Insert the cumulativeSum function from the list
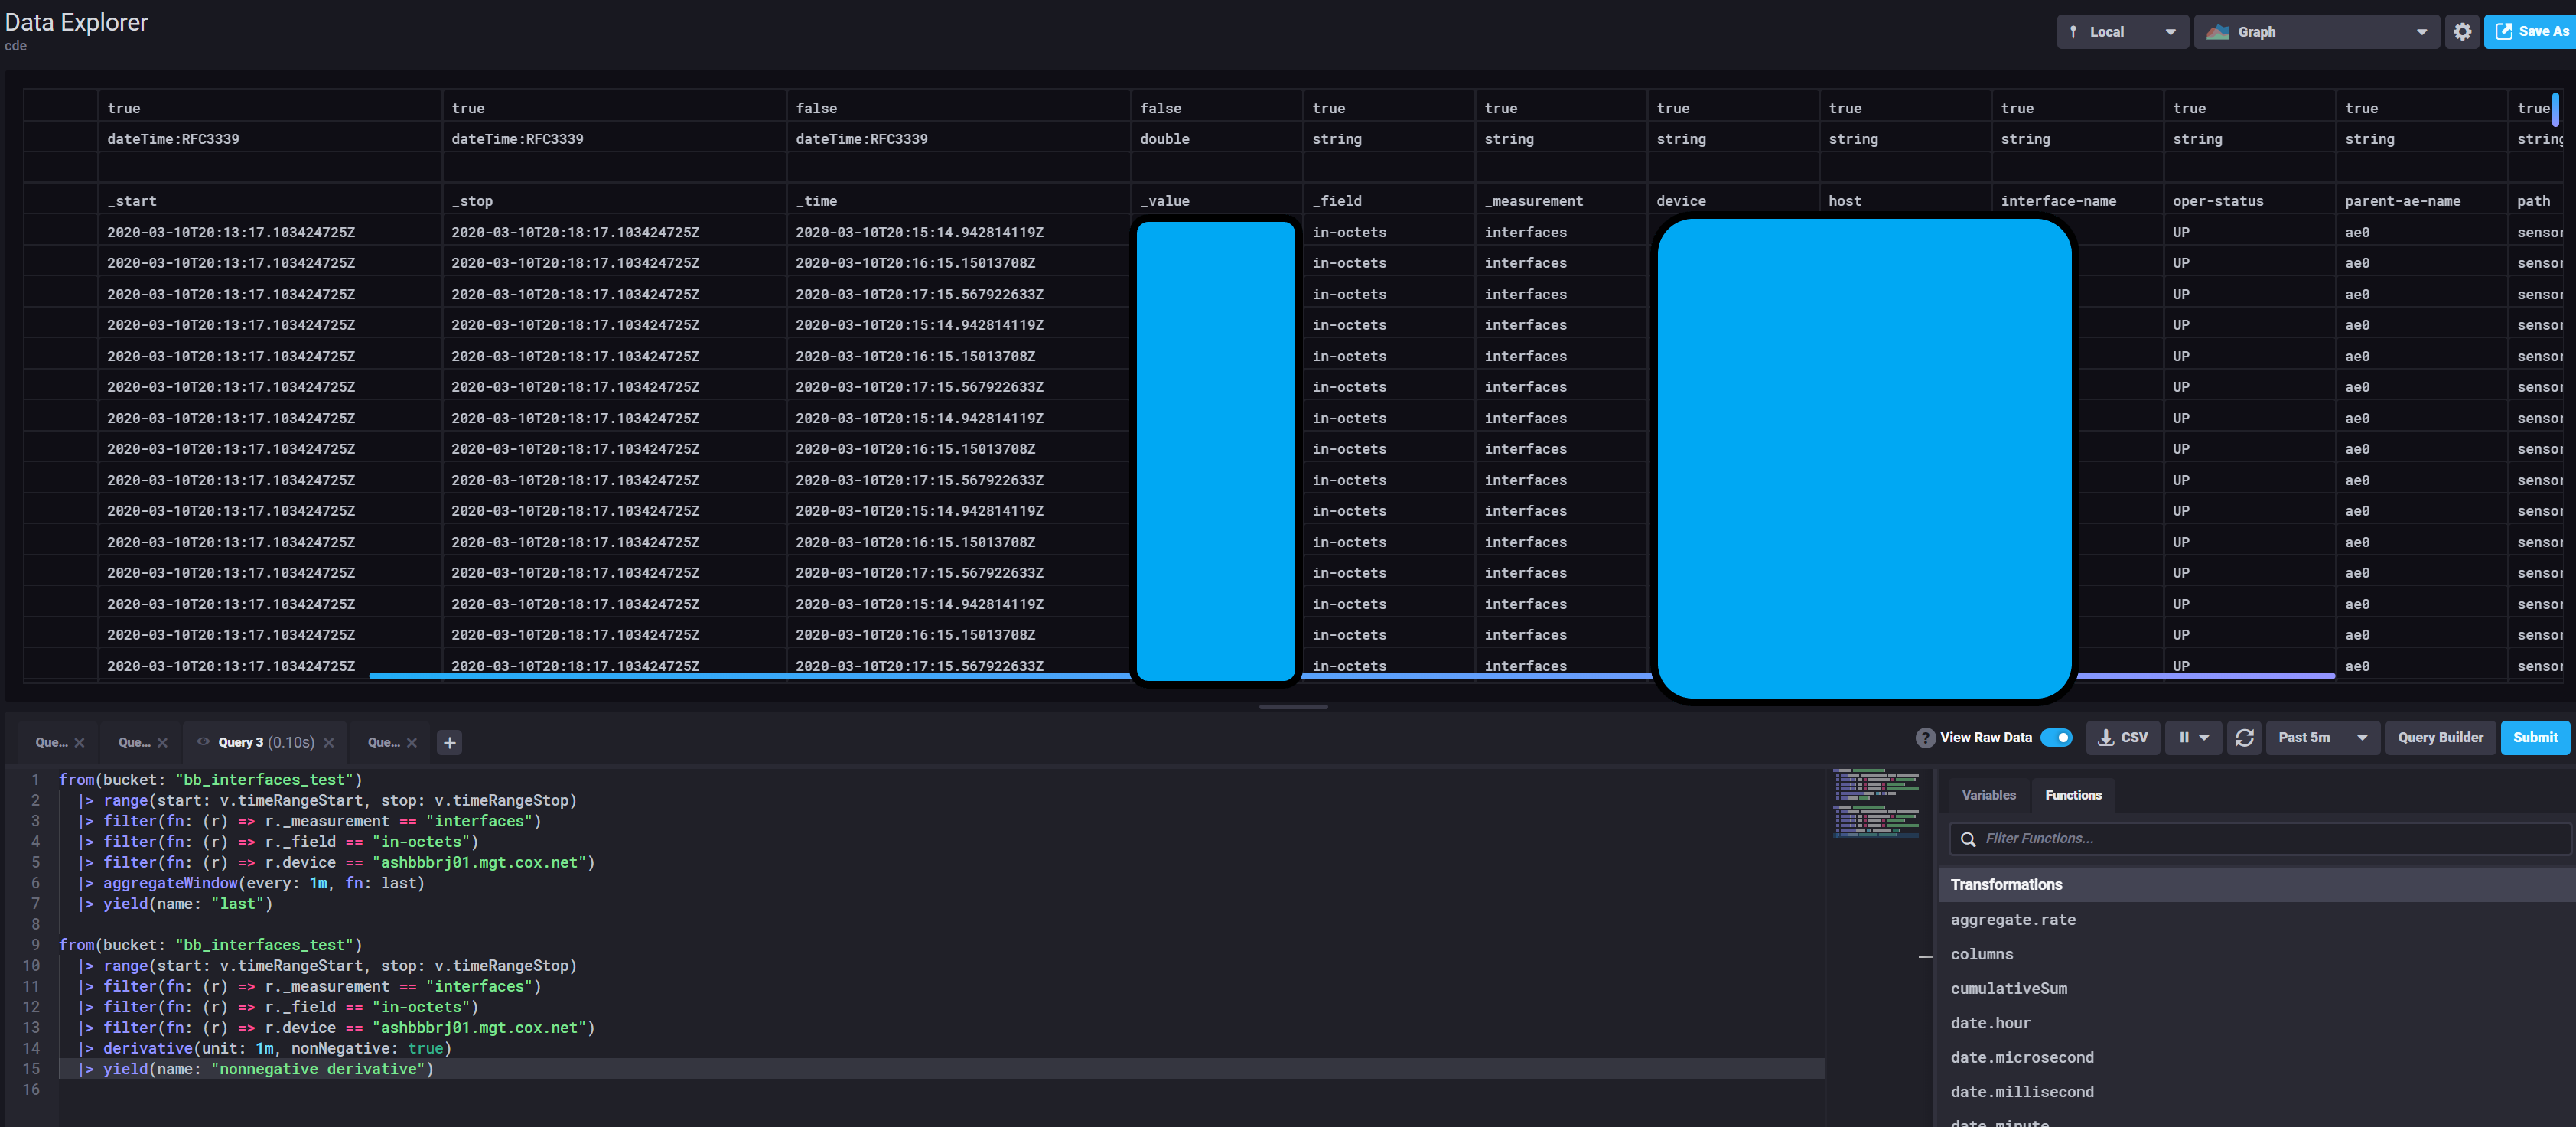 2008,989
